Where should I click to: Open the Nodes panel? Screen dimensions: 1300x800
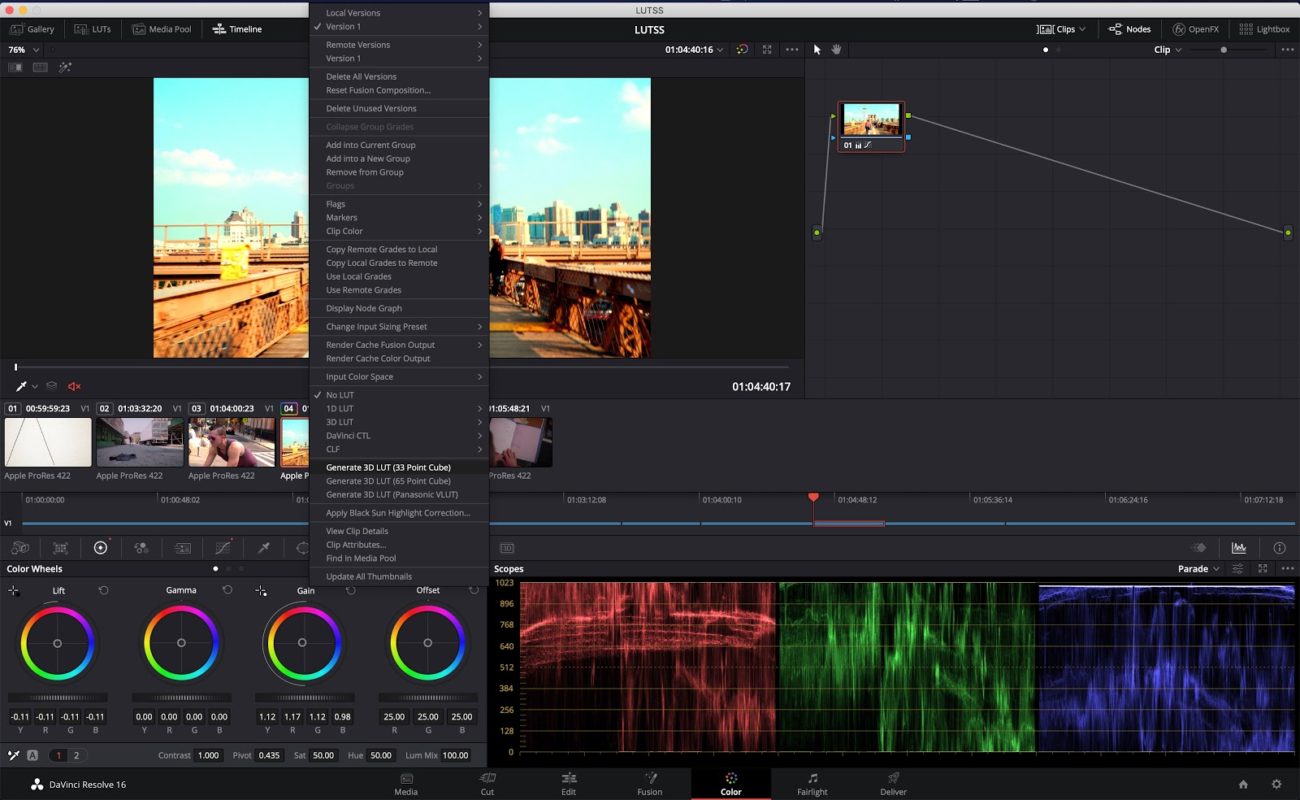coord(1129,28)
